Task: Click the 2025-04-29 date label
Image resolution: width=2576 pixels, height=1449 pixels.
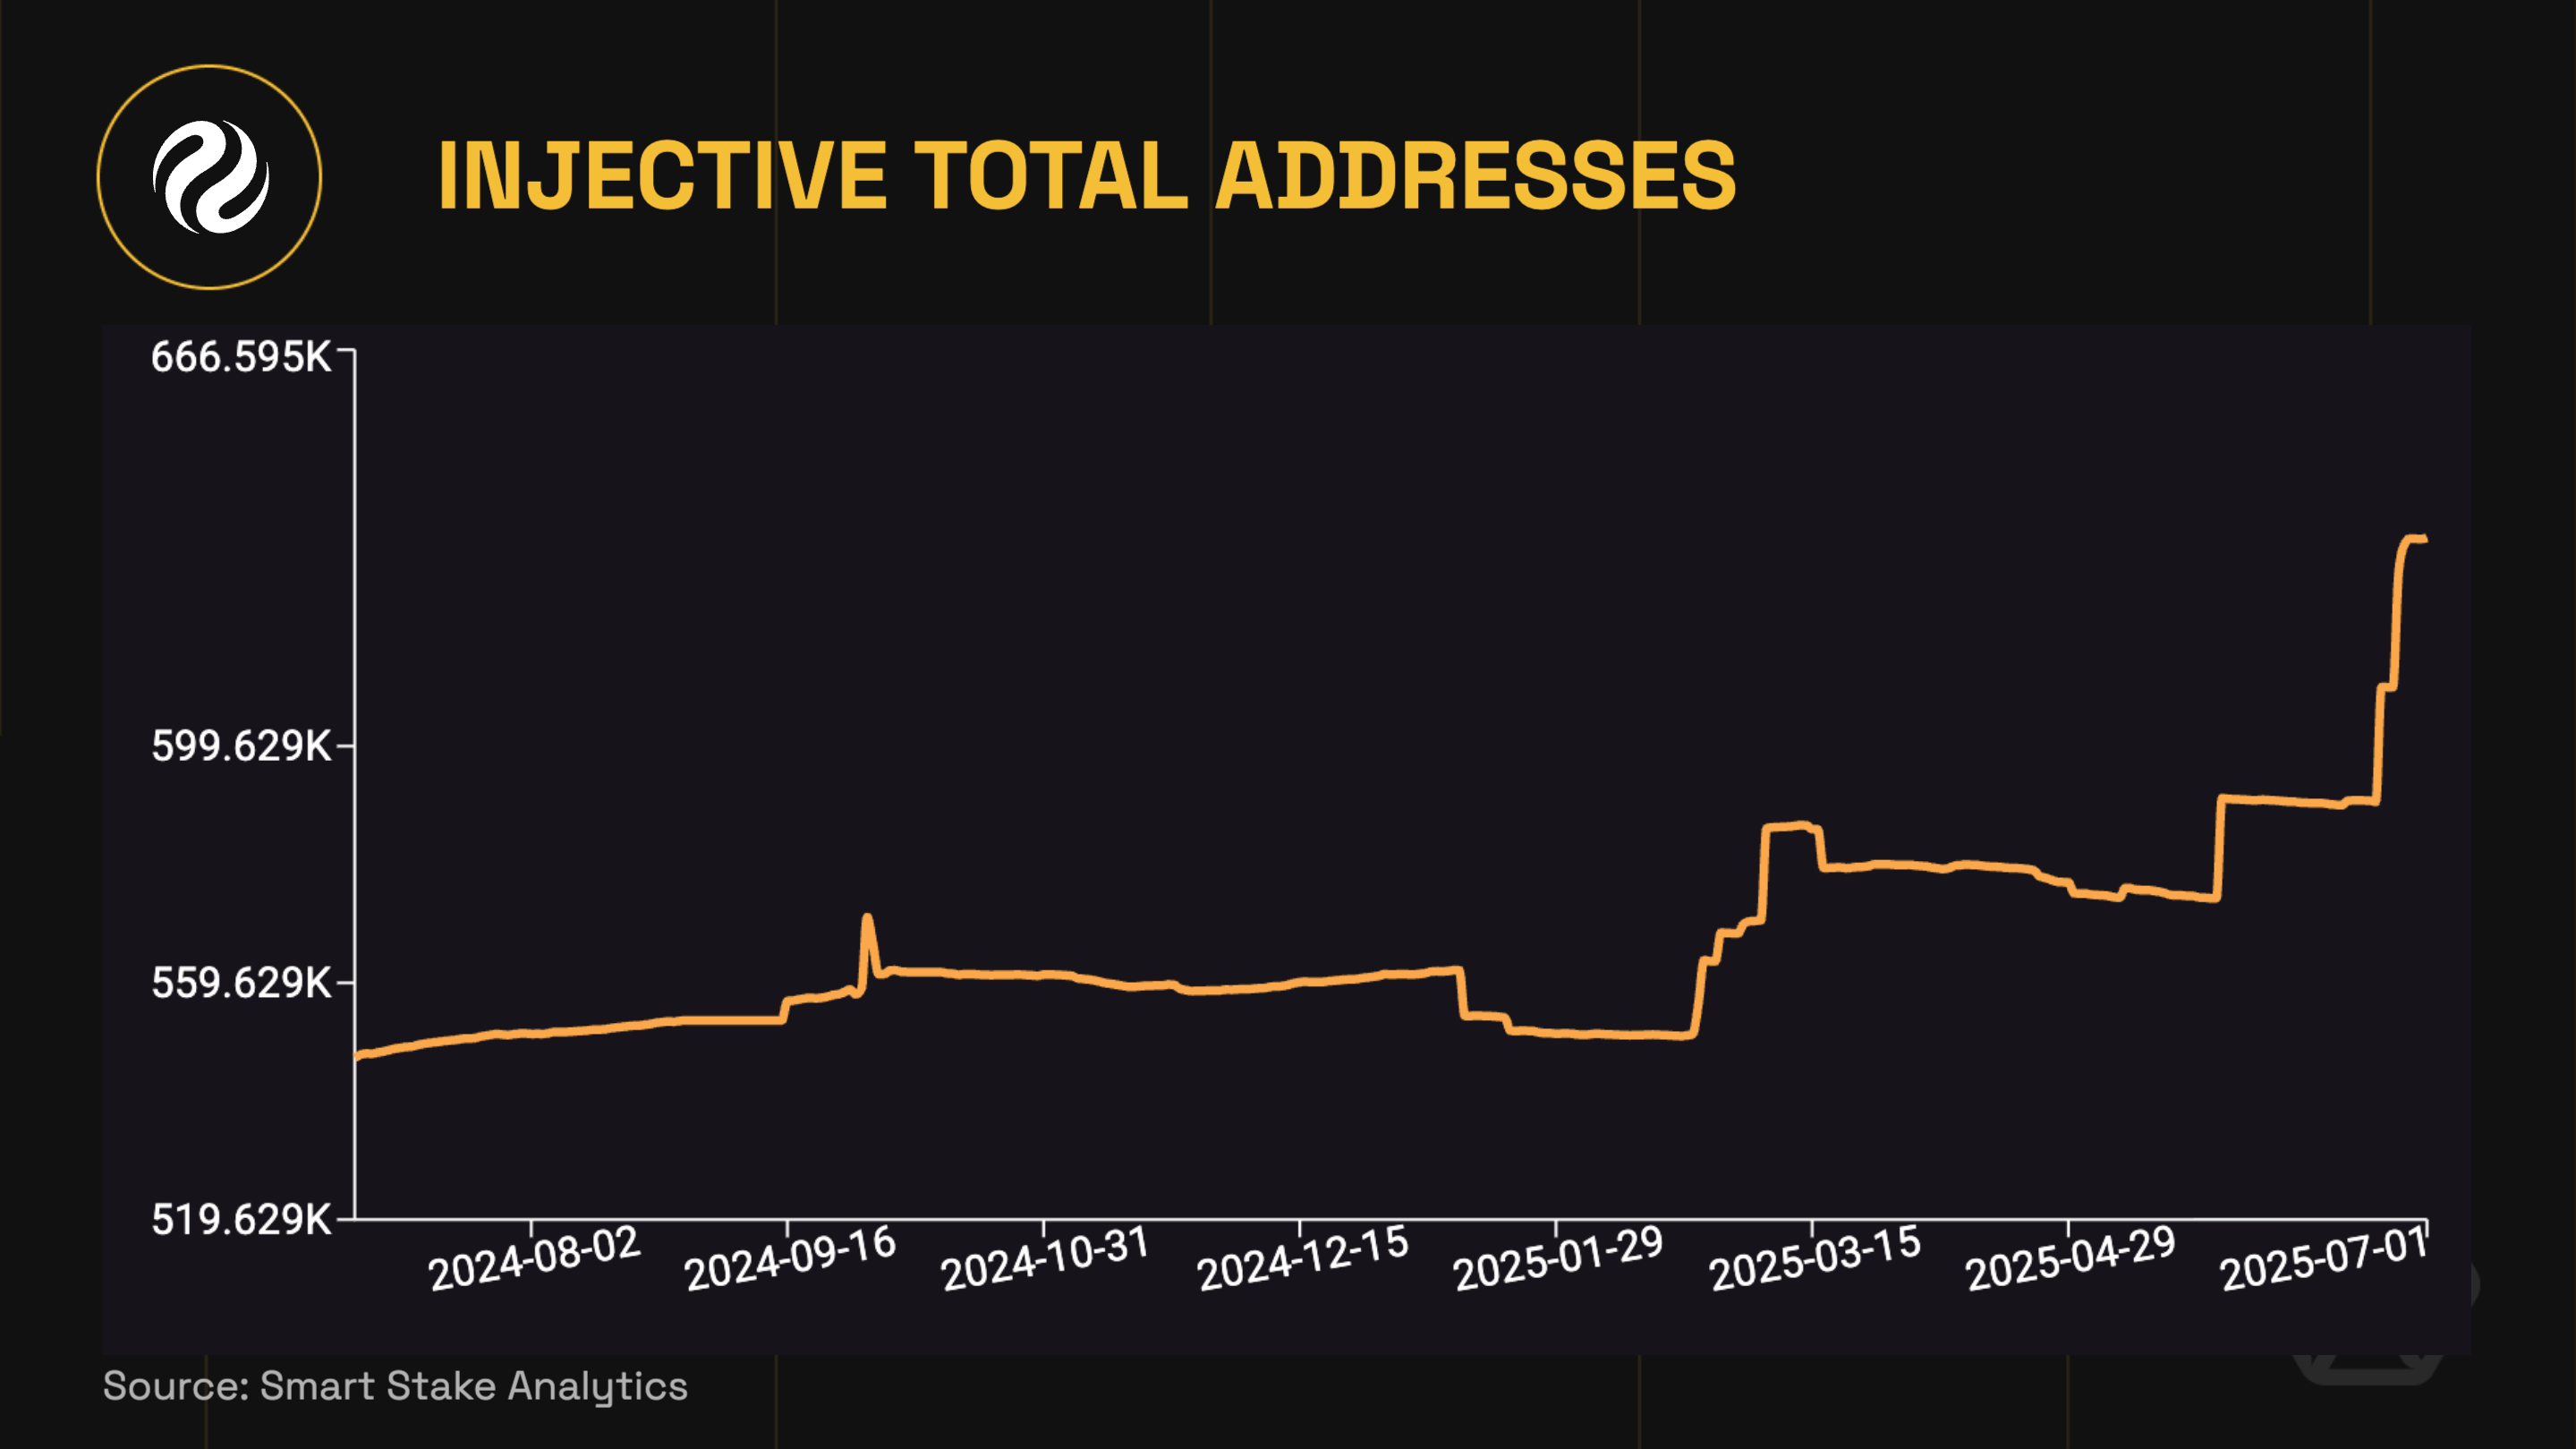Action: [2070, 1259]
